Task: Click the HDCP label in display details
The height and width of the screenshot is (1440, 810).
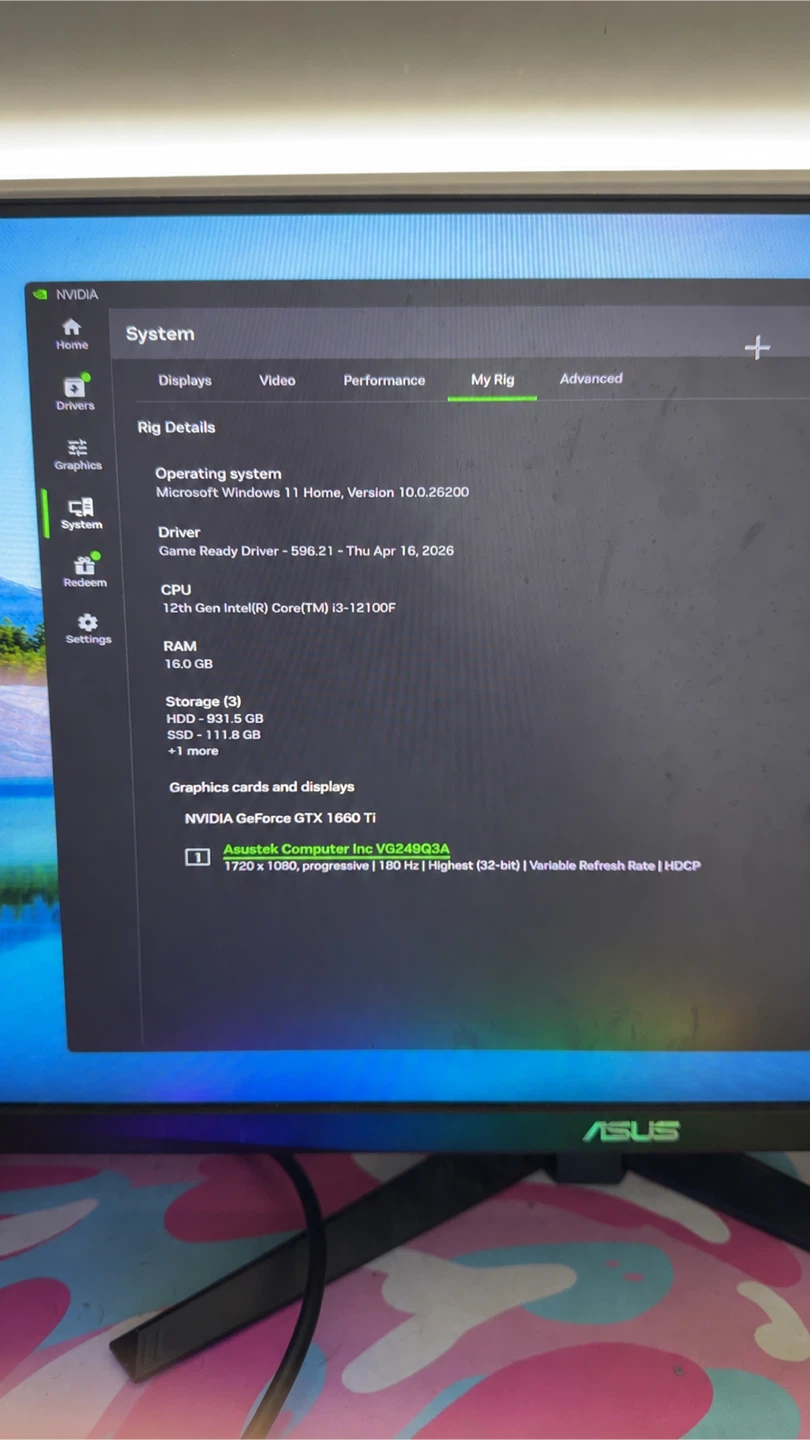Action: point(682,866)
